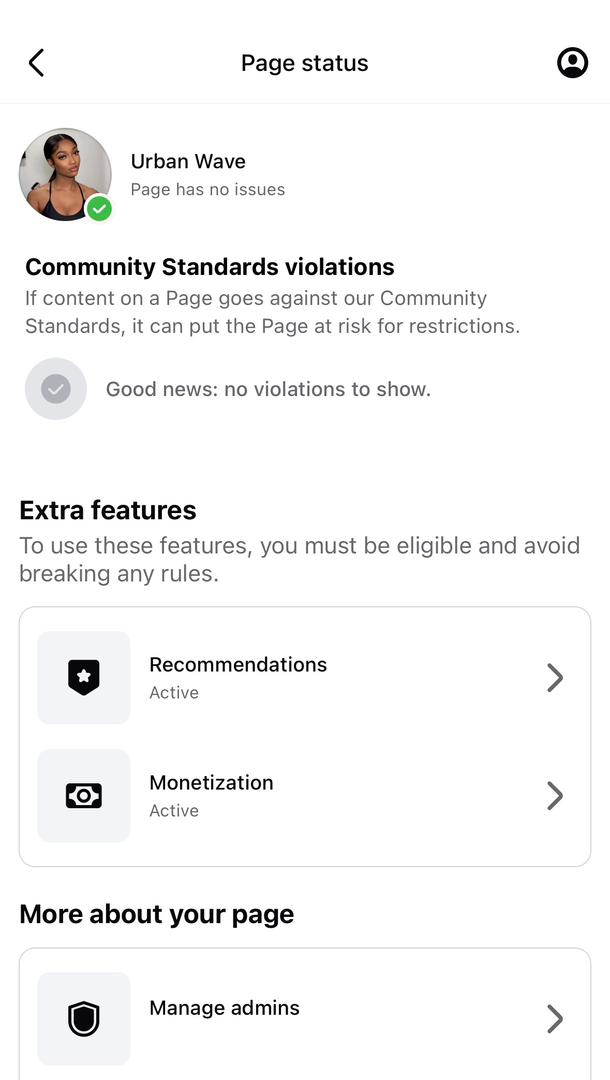Select the Manage admins entry

point(224,1008)
